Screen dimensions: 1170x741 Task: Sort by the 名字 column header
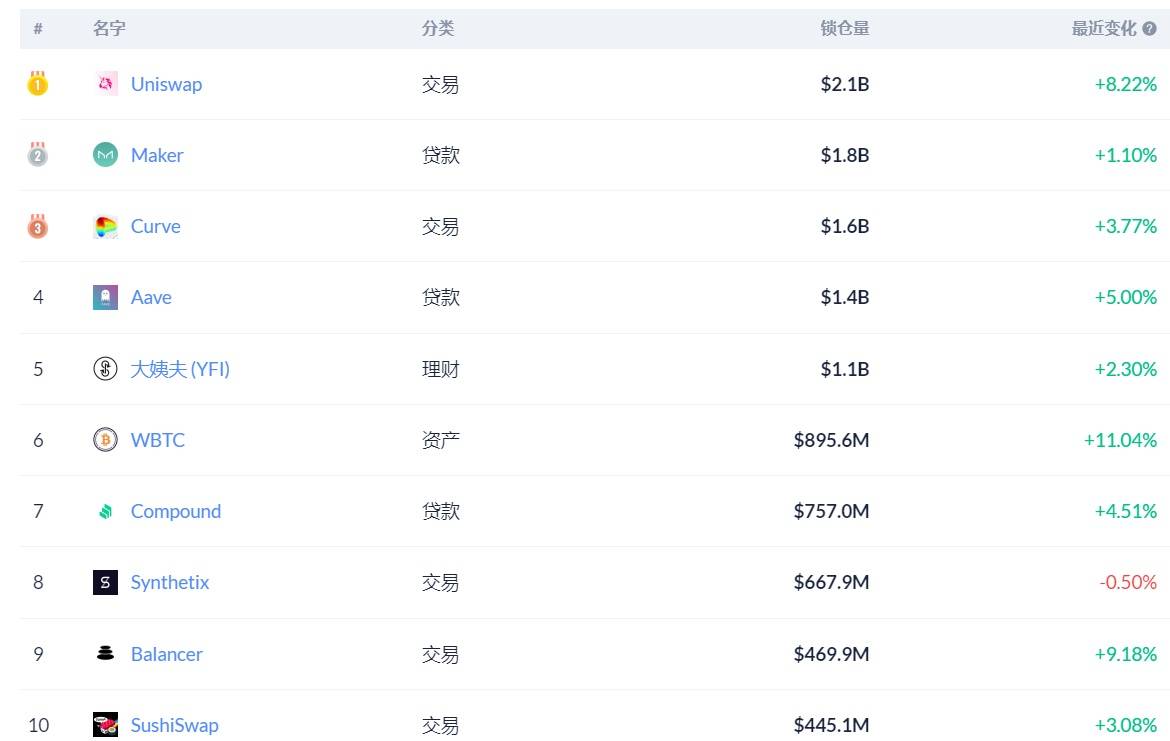(109, 28)
